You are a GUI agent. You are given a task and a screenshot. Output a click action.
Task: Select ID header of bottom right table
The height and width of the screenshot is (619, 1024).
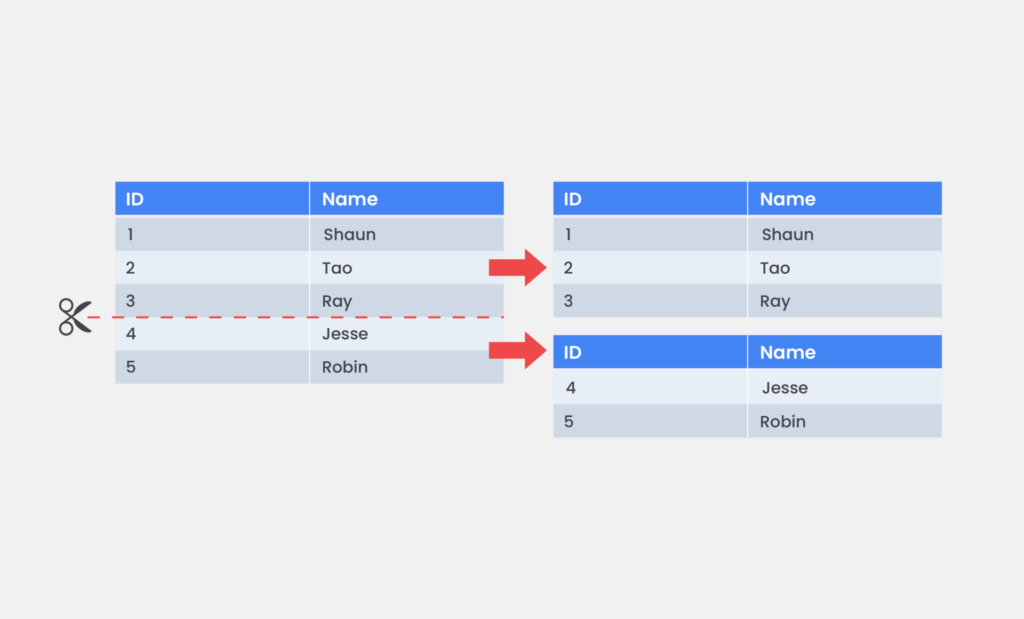point(650,352)
